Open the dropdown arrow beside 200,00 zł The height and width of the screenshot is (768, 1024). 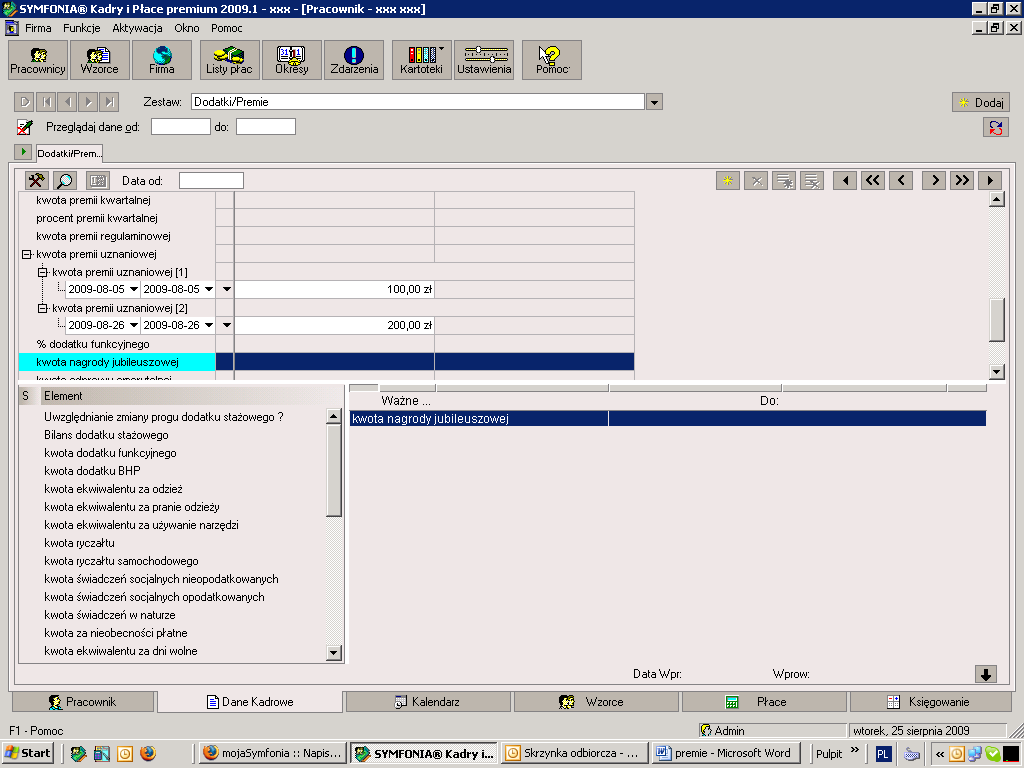point(227,325)
